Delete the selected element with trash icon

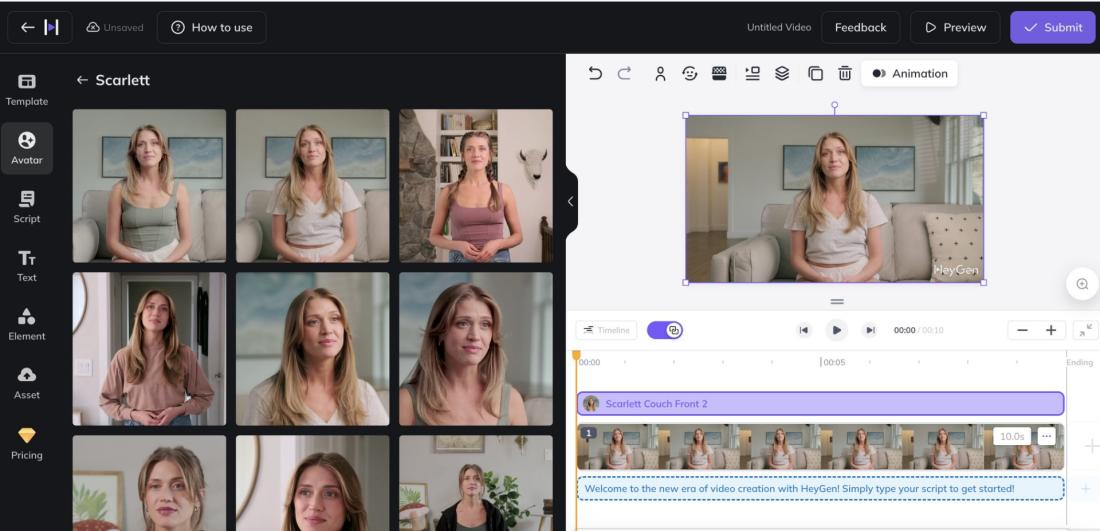click(x=845, y=73)
